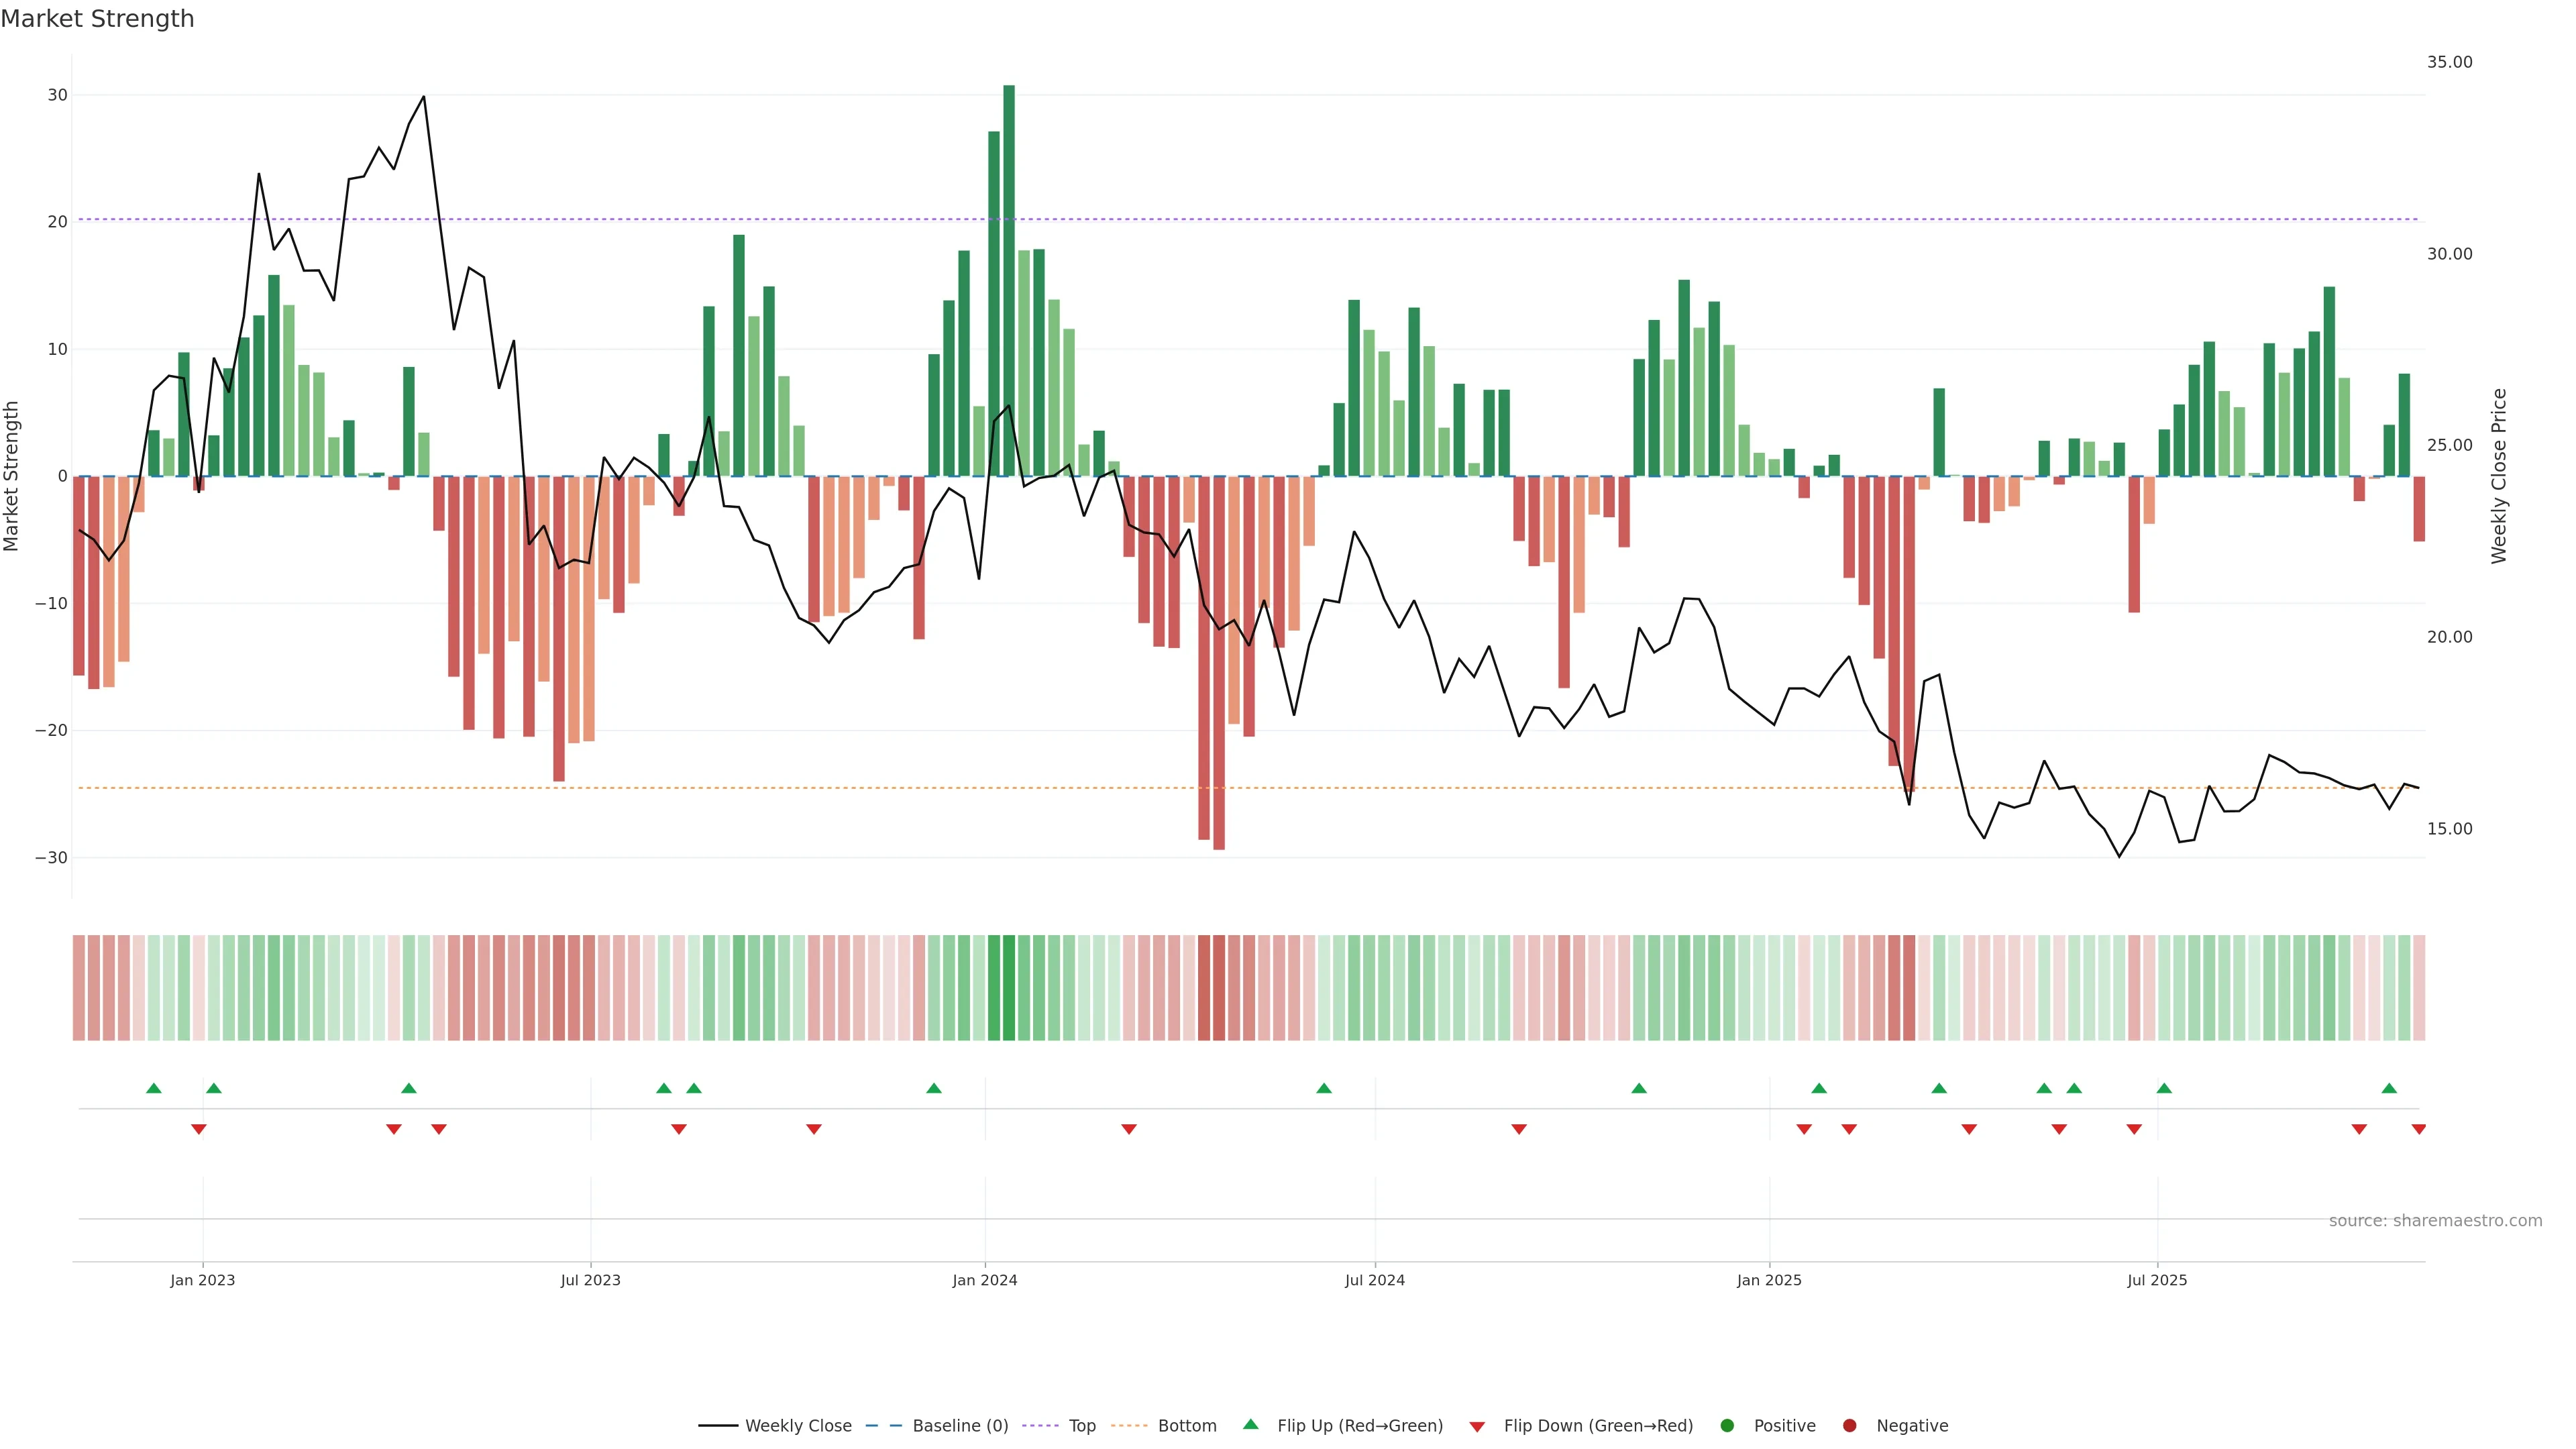2576x1449 pixels.
Task: Click the darkest green heatmap strip cell
Action: [x=1009, y=988]
